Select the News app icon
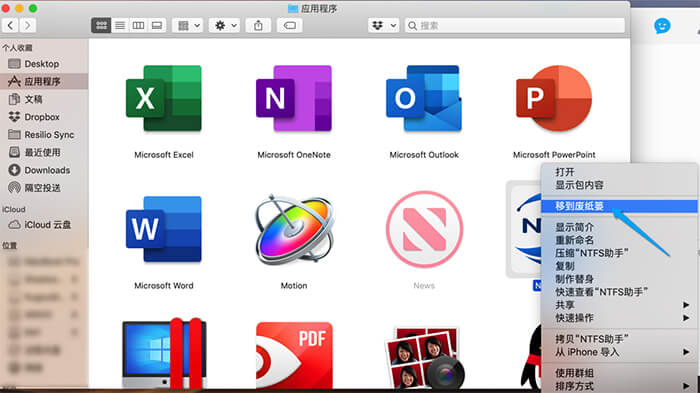This screenshot has height=393, width=700. (x=424, y=229)
